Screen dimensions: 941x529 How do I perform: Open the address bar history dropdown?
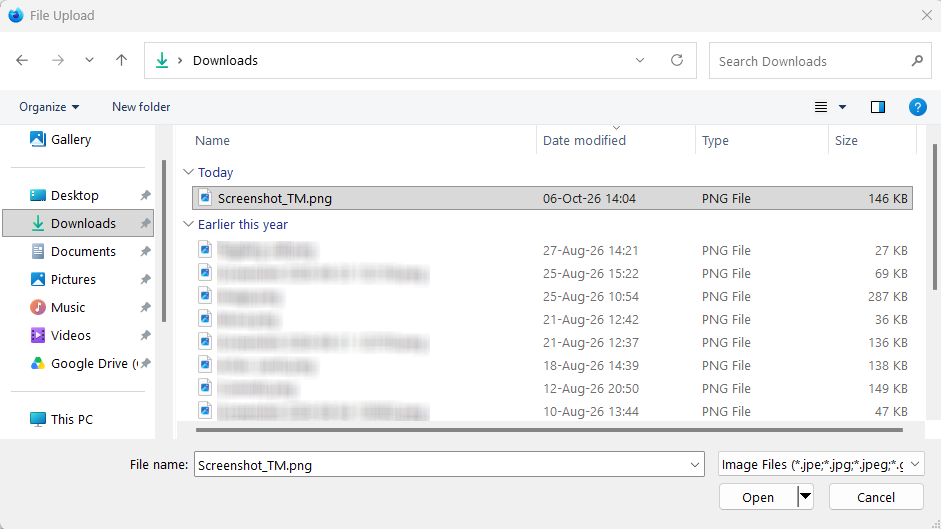[x=640, y=60]
